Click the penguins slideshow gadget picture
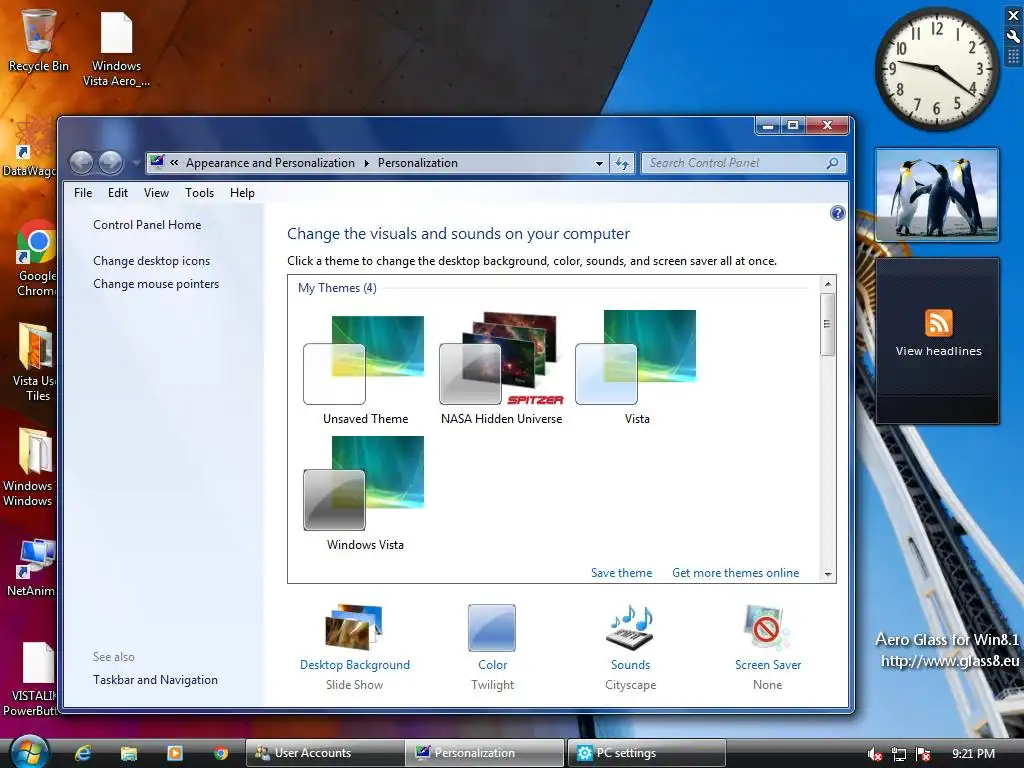 (x=937, y=195)
